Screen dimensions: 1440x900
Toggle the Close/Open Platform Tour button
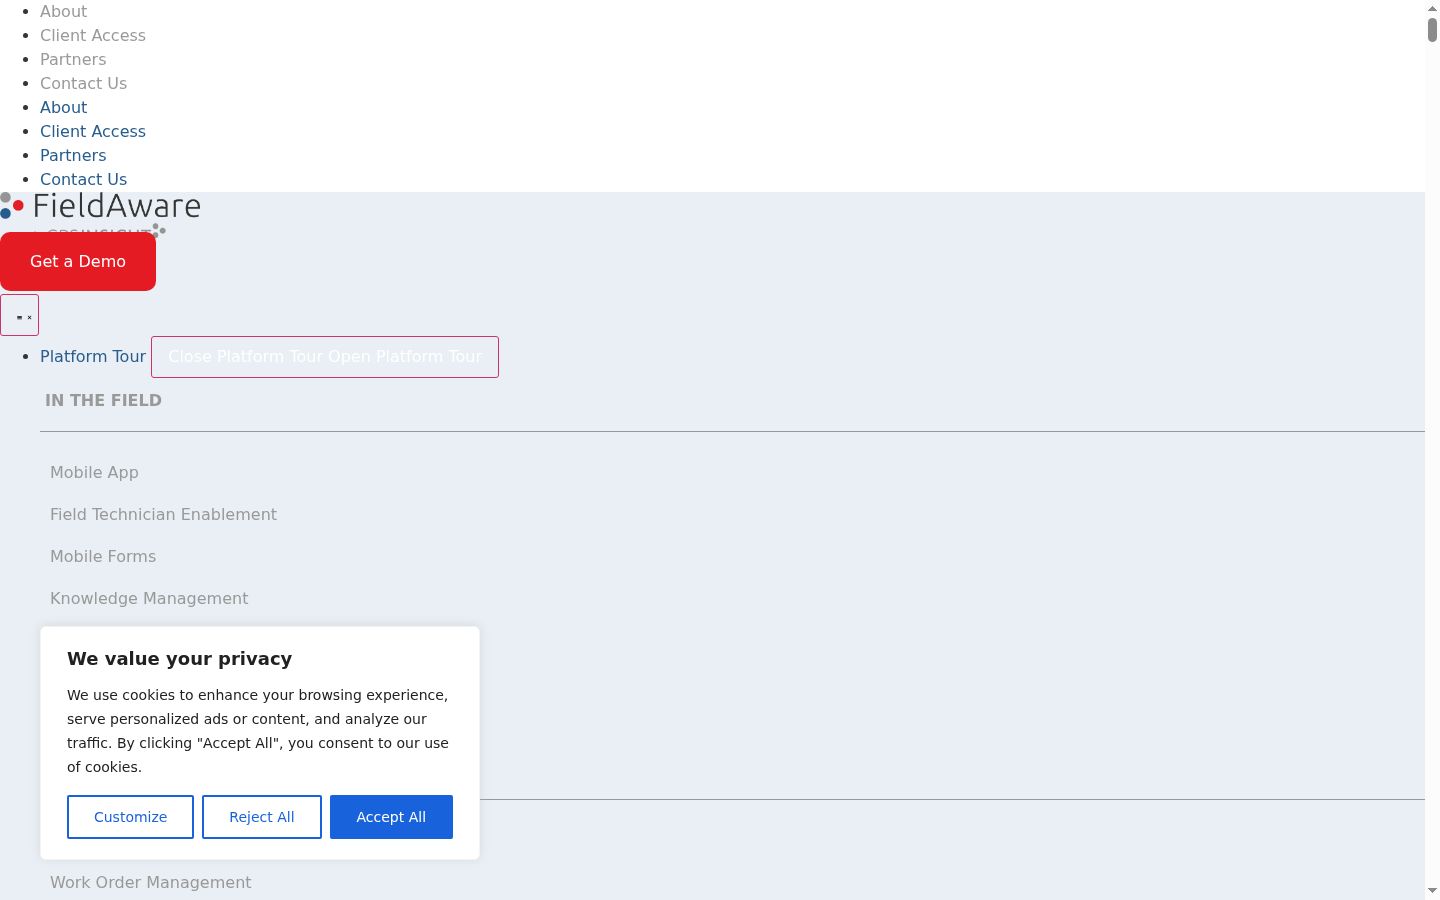pos(325,357)
